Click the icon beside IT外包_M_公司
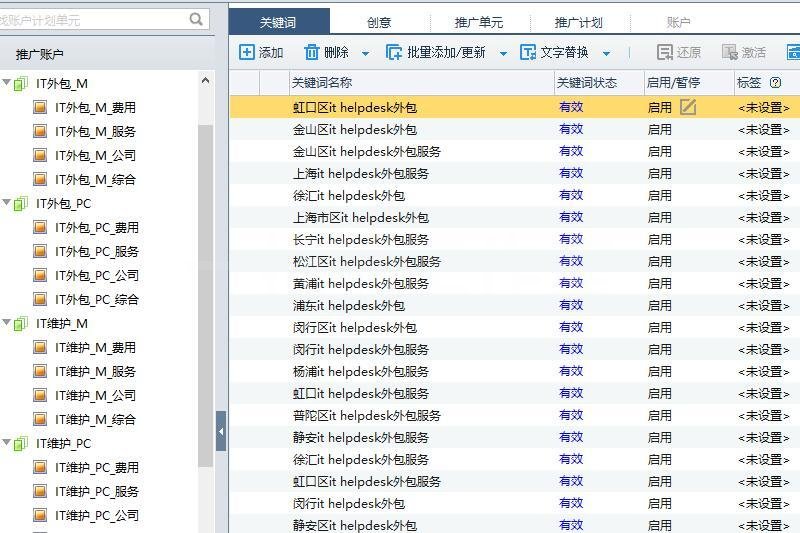Image resolution: width=800 pixels, height=533 pixels. pos(40,155)
